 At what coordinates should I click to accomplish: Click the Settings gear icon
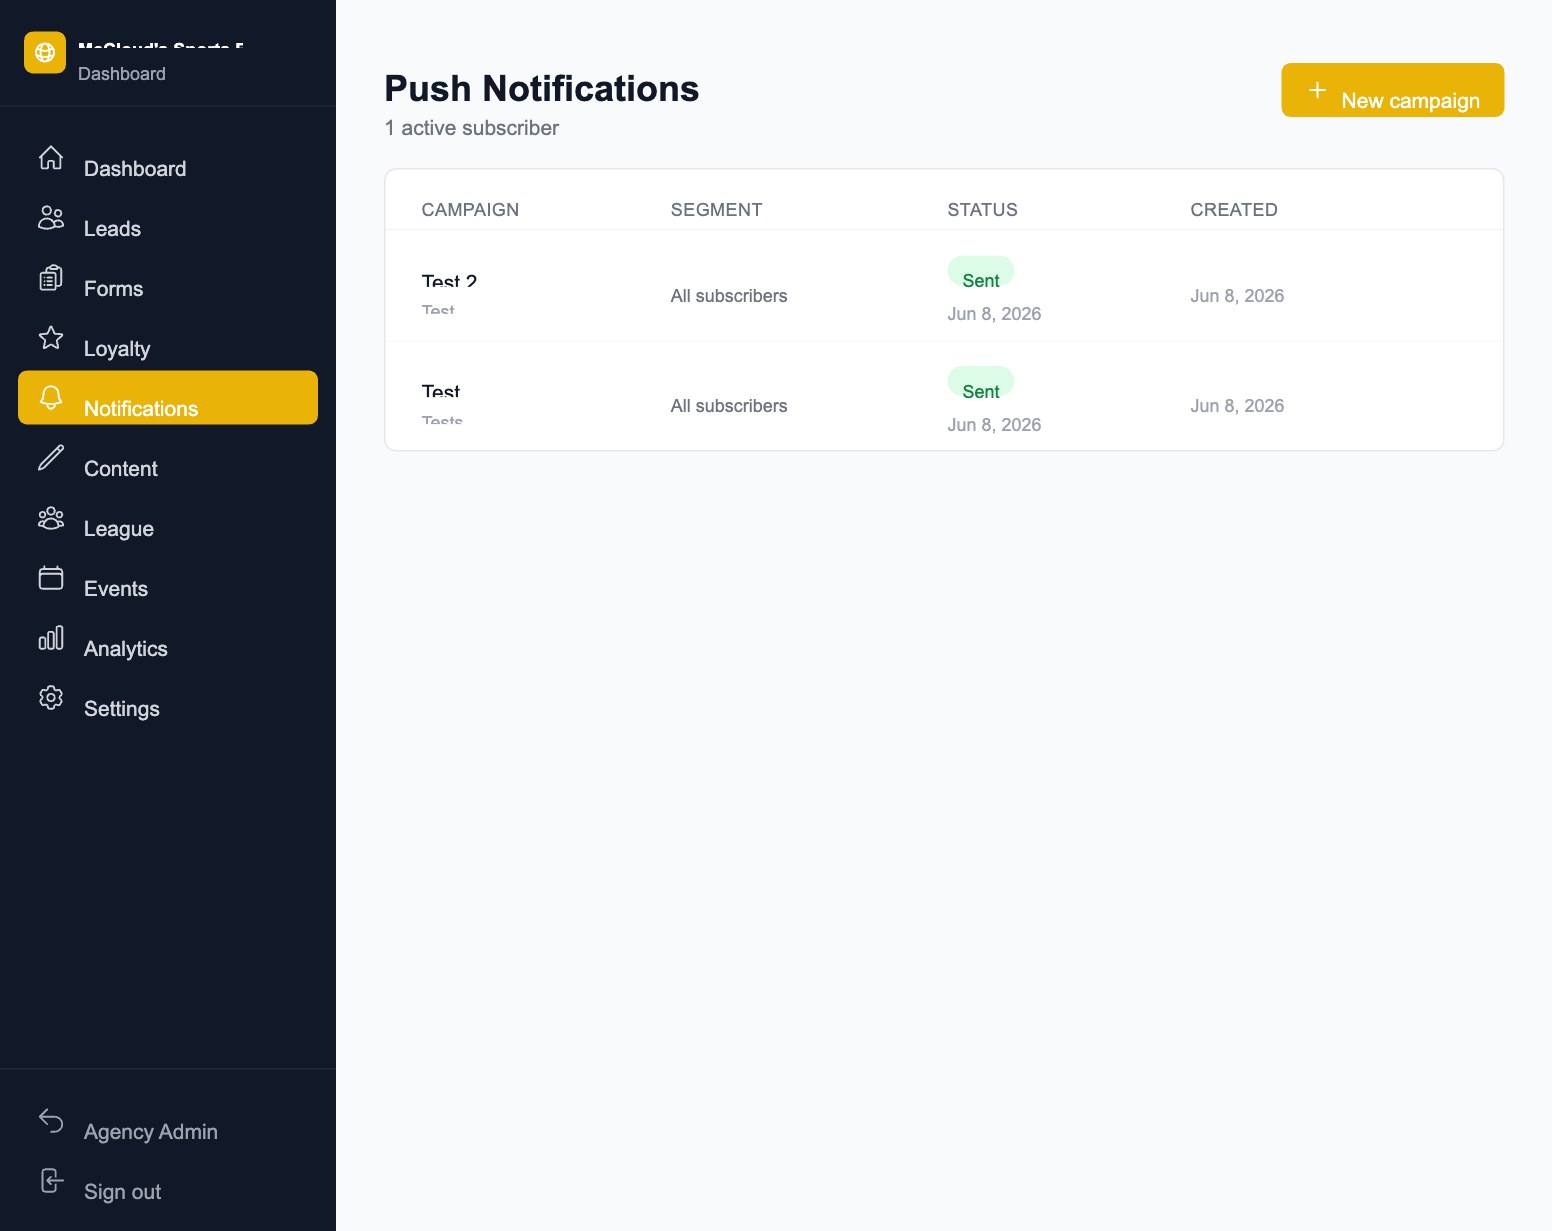(51, 698)
